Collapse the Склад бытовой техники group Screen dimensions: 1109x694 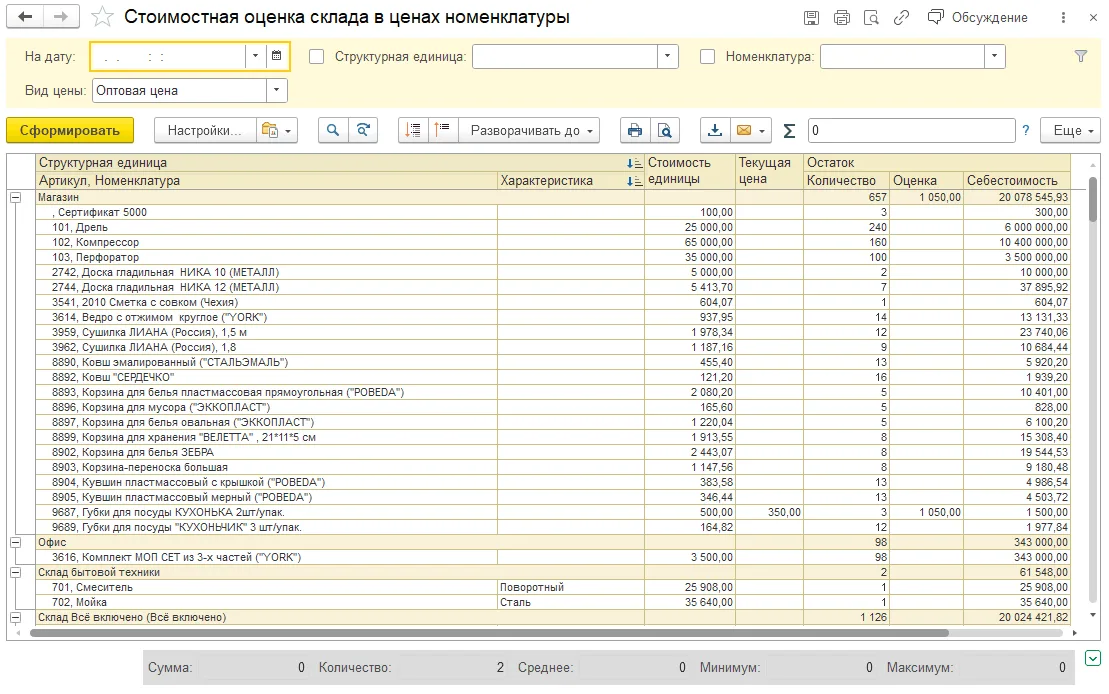(x=16, y=572)
